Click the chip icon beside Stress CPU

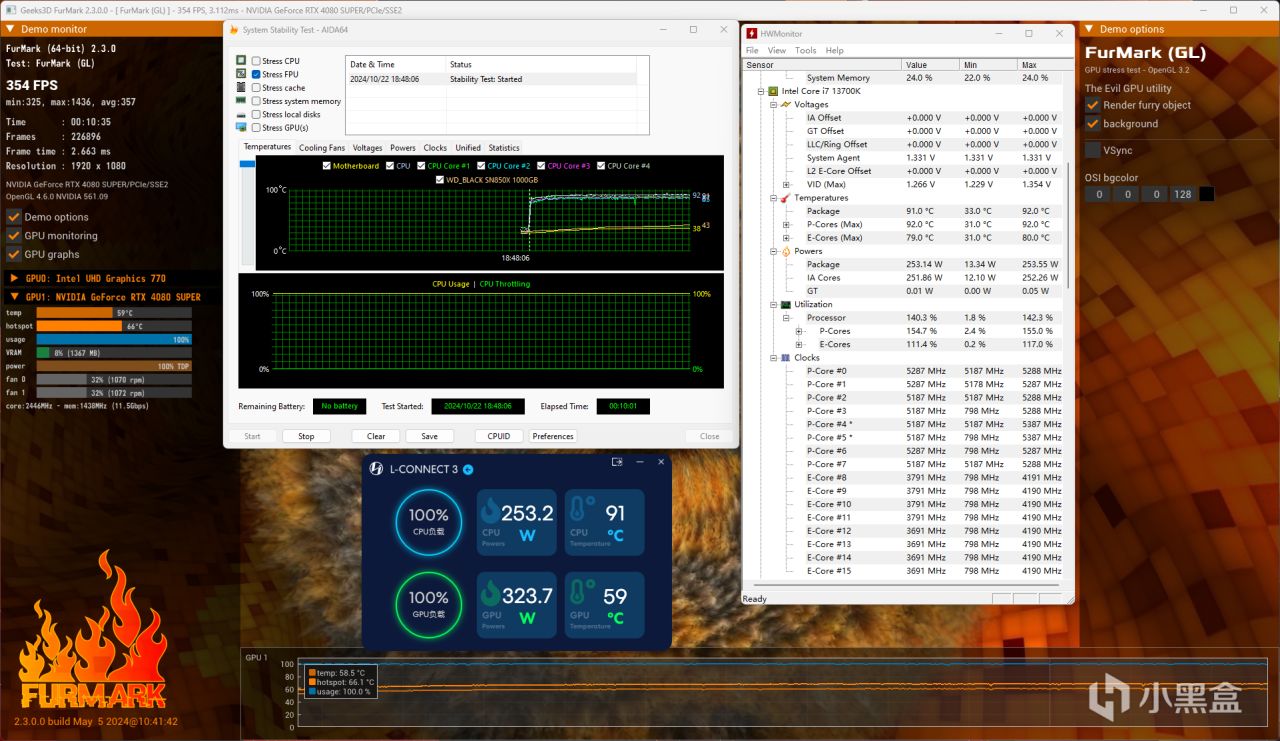click(x=242, y=61)
